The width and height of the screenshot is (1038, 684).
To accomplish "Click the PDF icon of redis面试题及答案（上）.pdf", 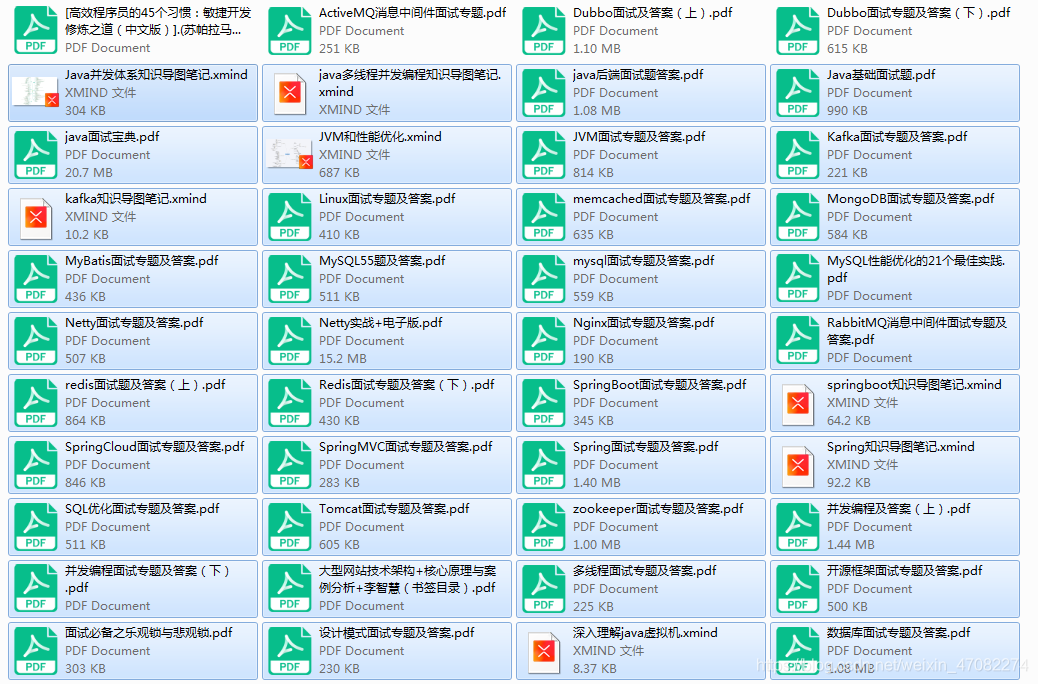I will point(36,403).
